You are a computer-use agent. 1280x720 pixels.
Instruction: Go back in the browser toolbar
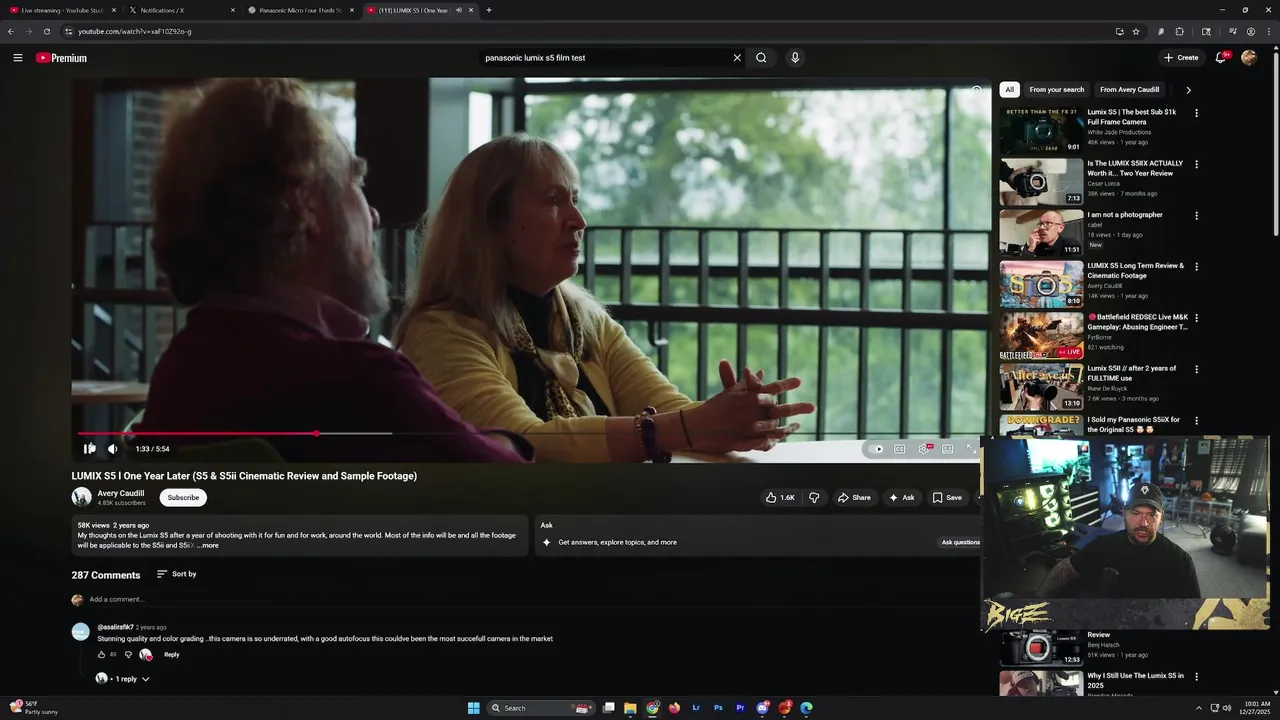(x=10, y=31)
